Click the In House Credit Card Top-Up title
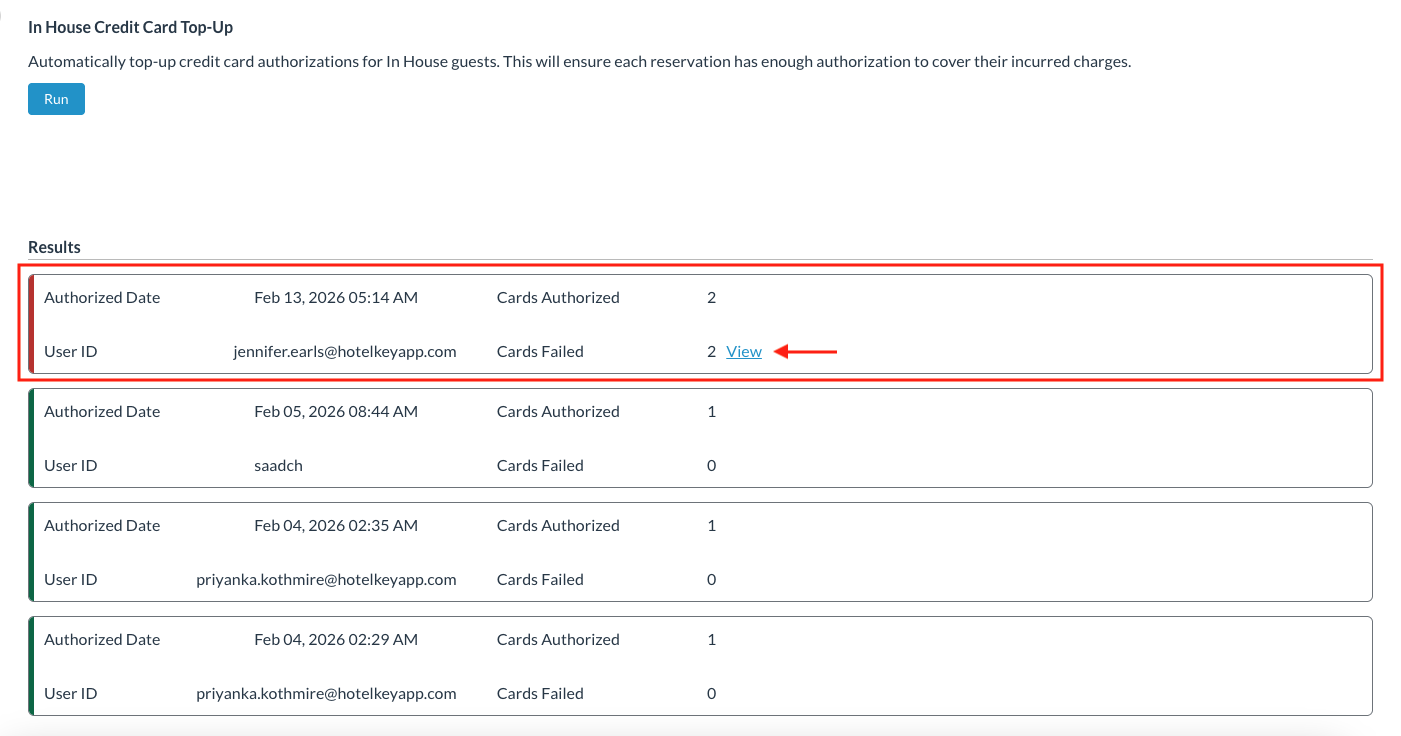 coord(130,28)
